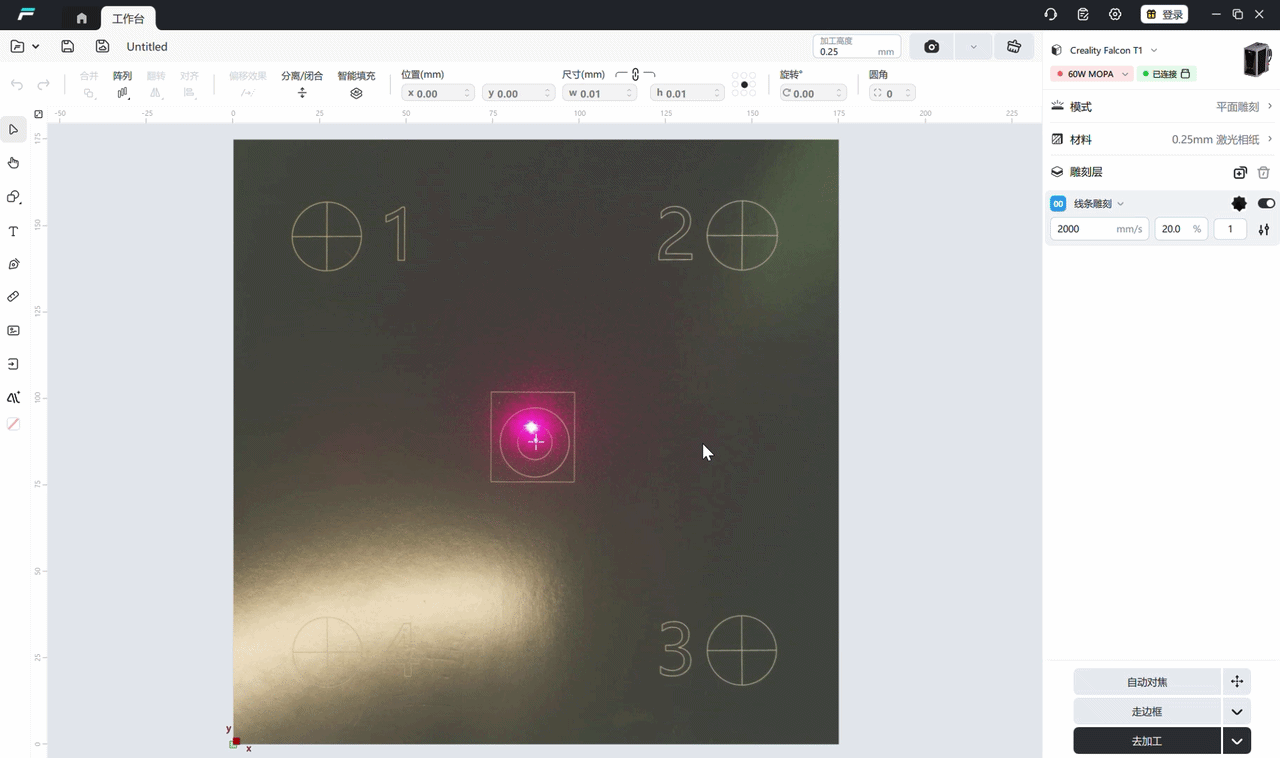The image size is (1280, 758).
Task: Select the arrow selection tool
Action: coord(14,130)
